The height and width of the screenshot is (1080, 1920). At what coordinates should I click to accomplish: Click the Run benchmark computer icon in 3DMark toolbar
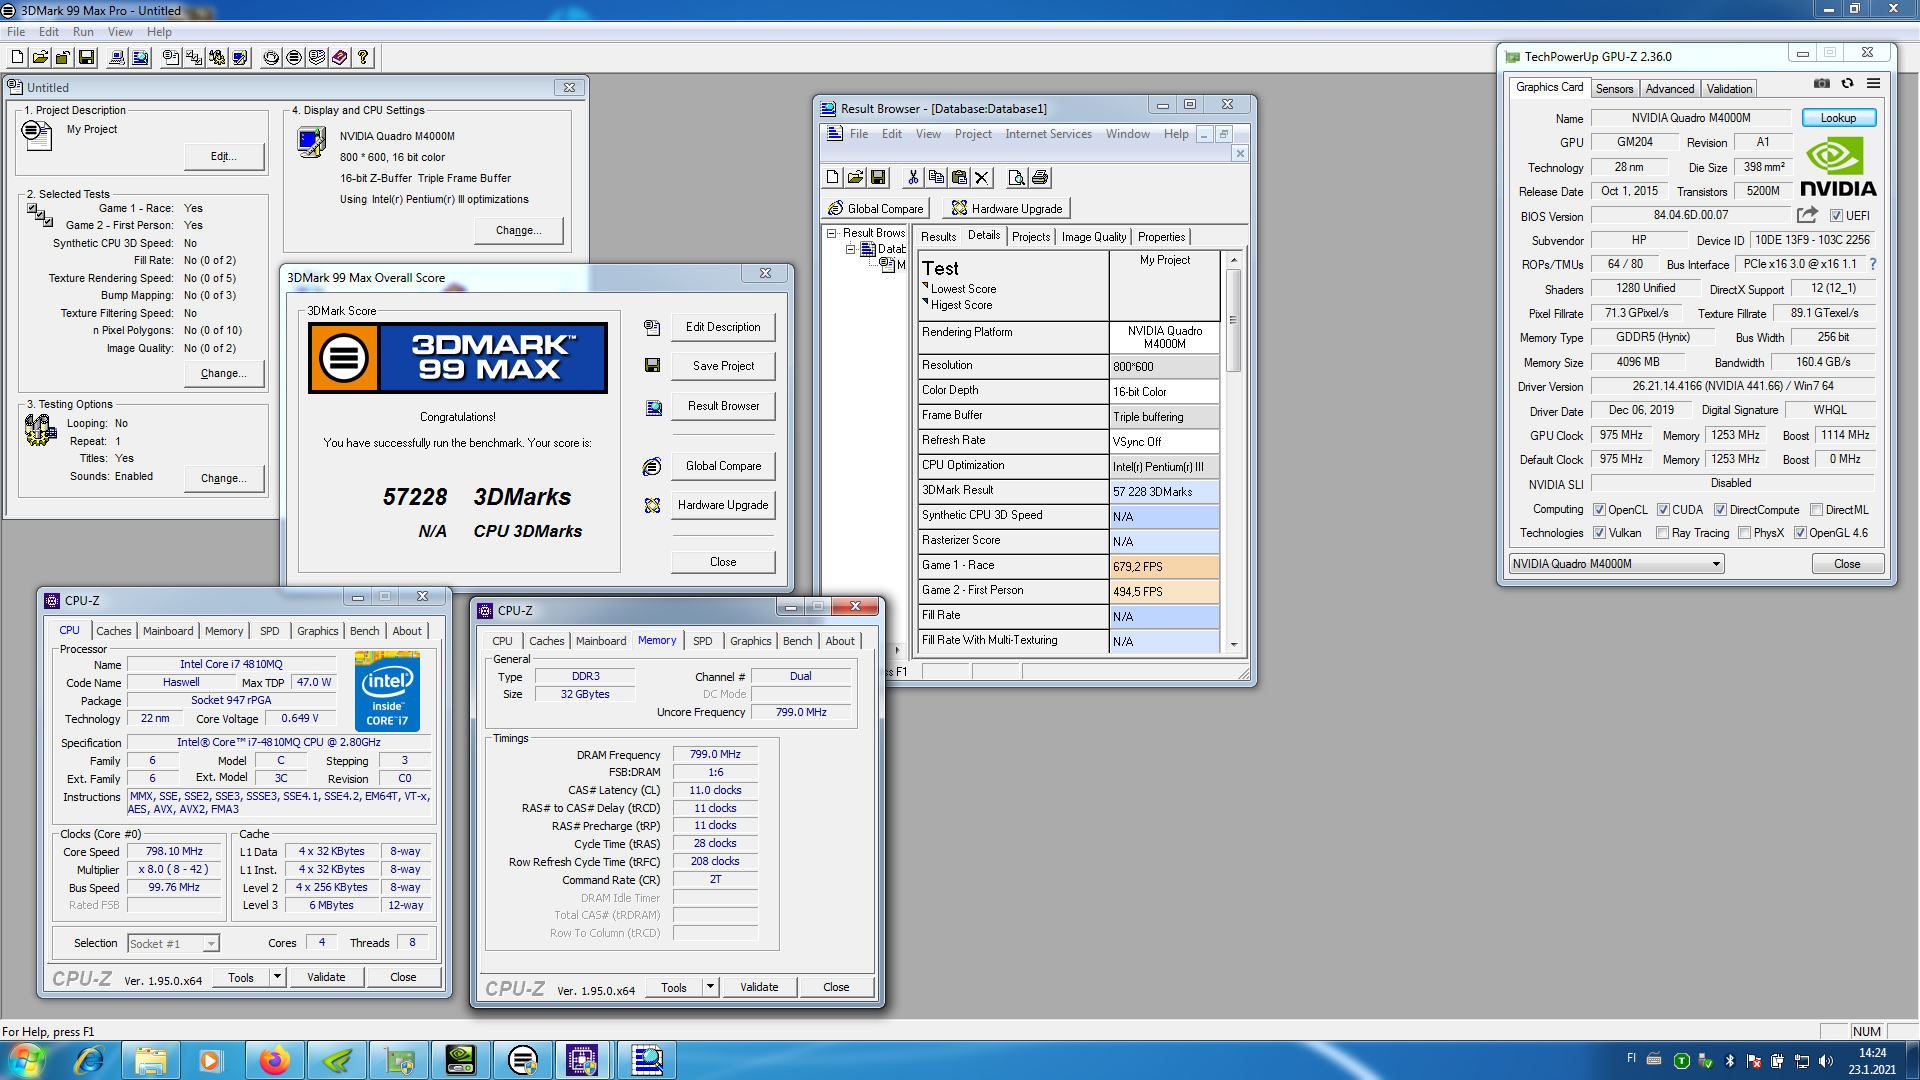(x=117, y=57)
